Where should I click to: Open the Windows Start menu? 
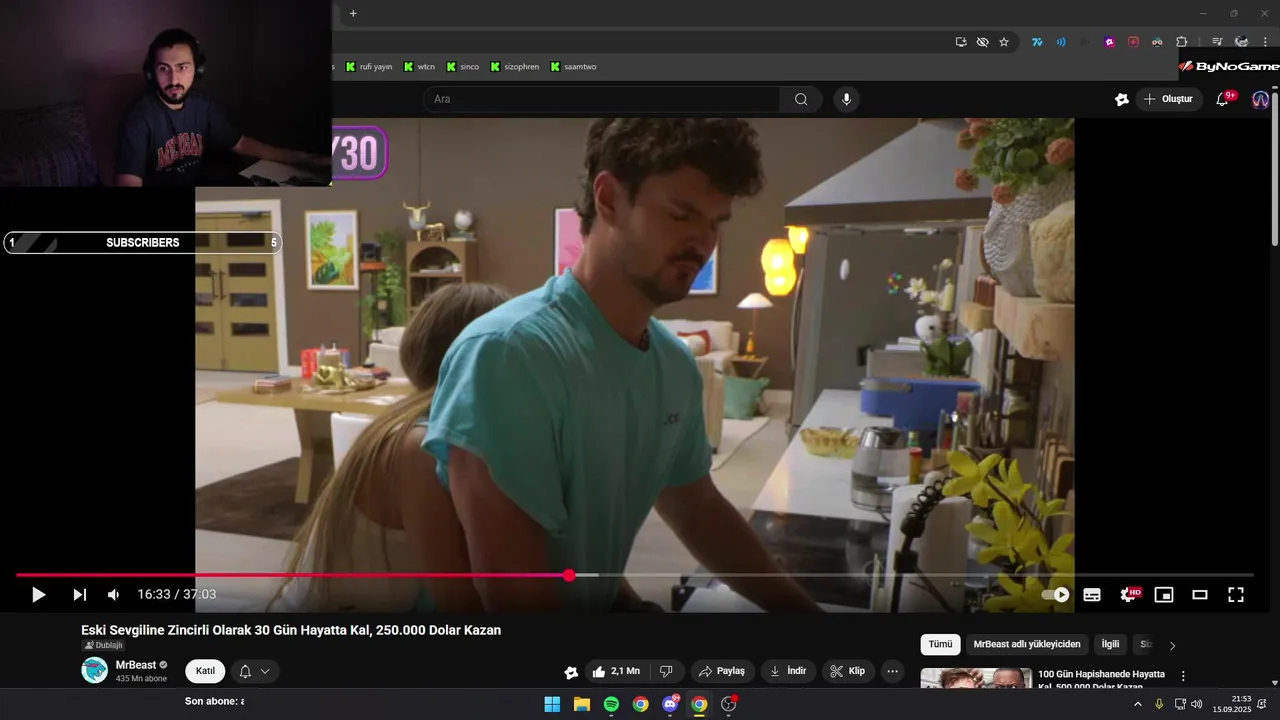[552, 704]
